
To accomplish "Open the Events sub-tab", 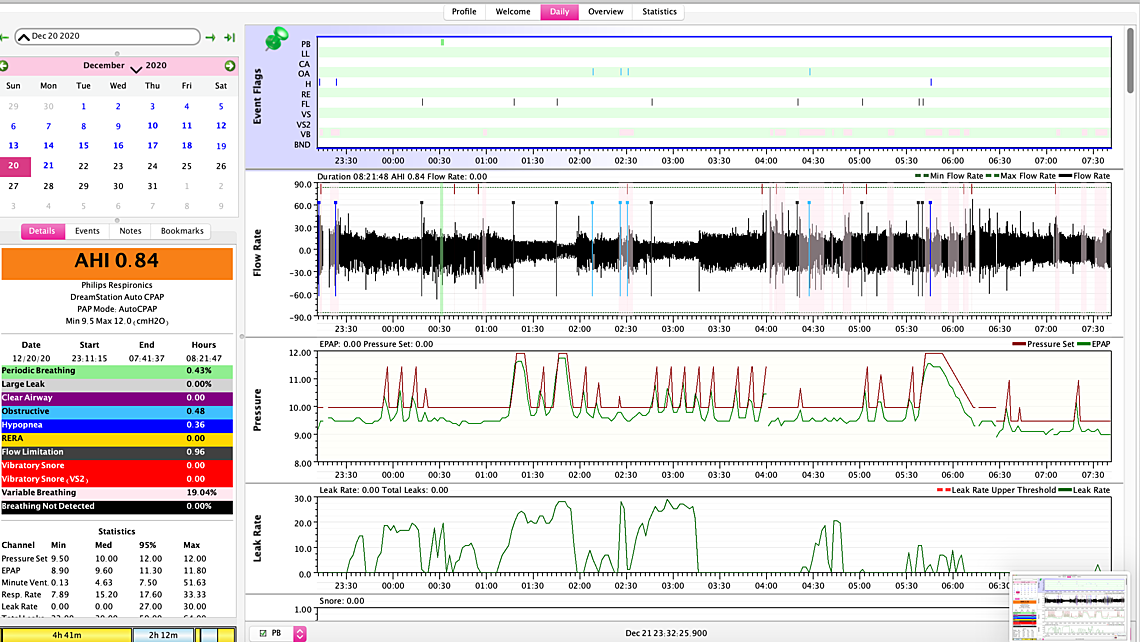I will click(87, 231).
